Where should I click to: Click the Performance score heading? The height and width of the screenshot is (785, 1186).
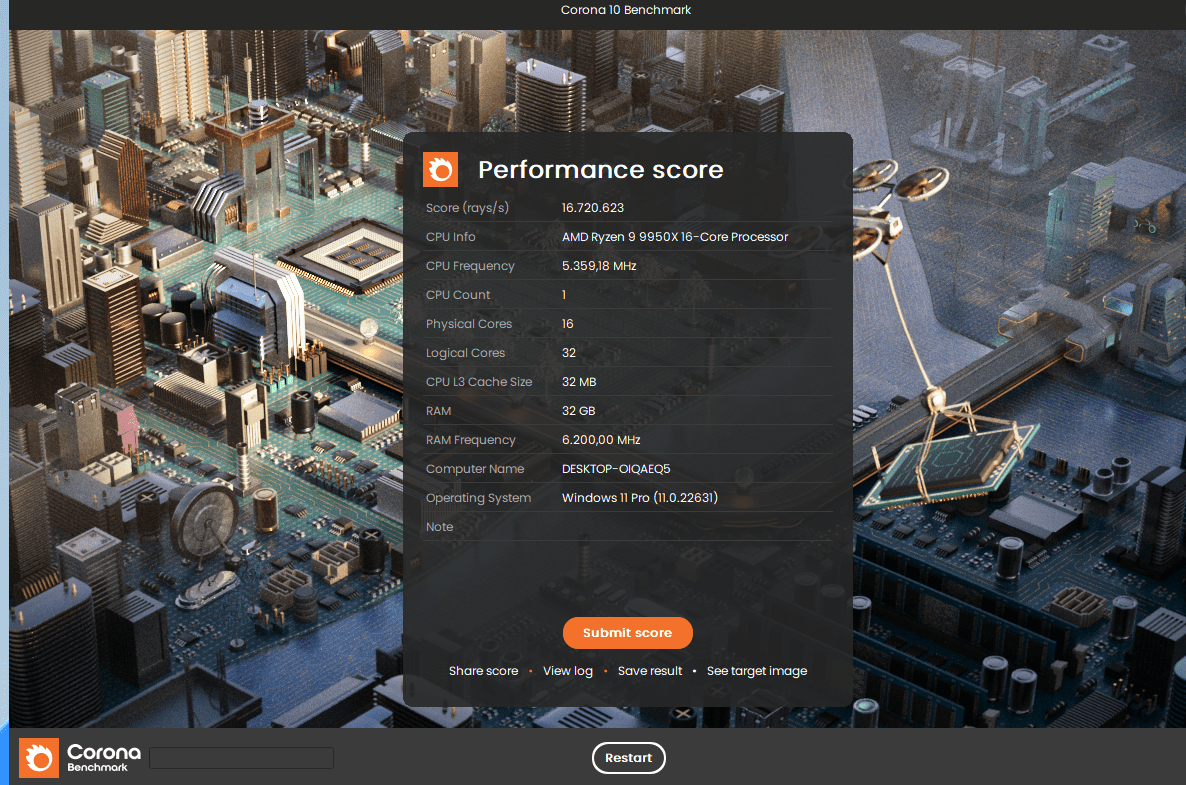coord(601,169)
